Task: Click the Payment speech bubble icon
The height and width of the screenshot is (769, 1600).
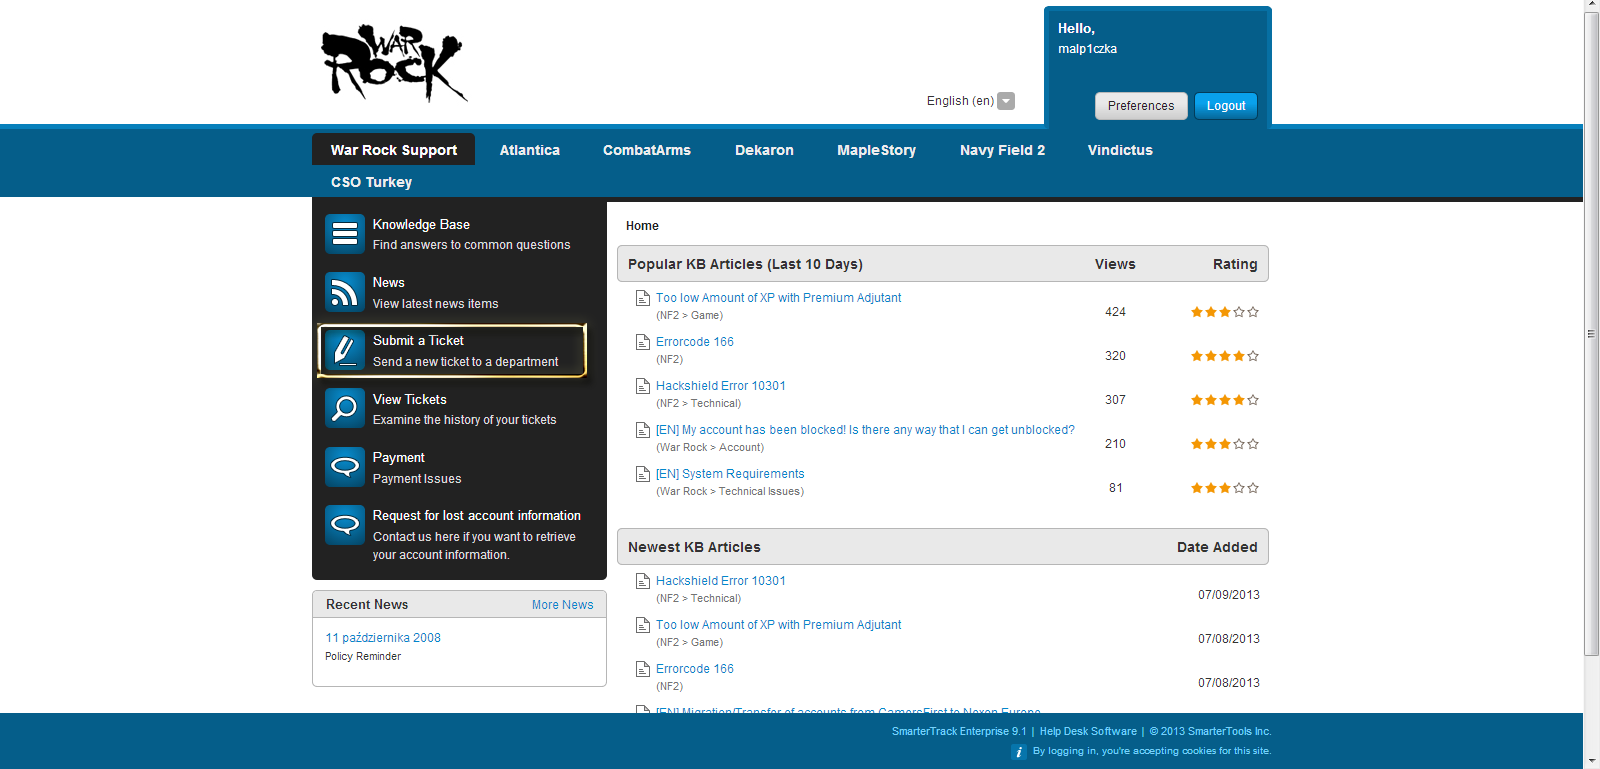Action: coord(345,466)
